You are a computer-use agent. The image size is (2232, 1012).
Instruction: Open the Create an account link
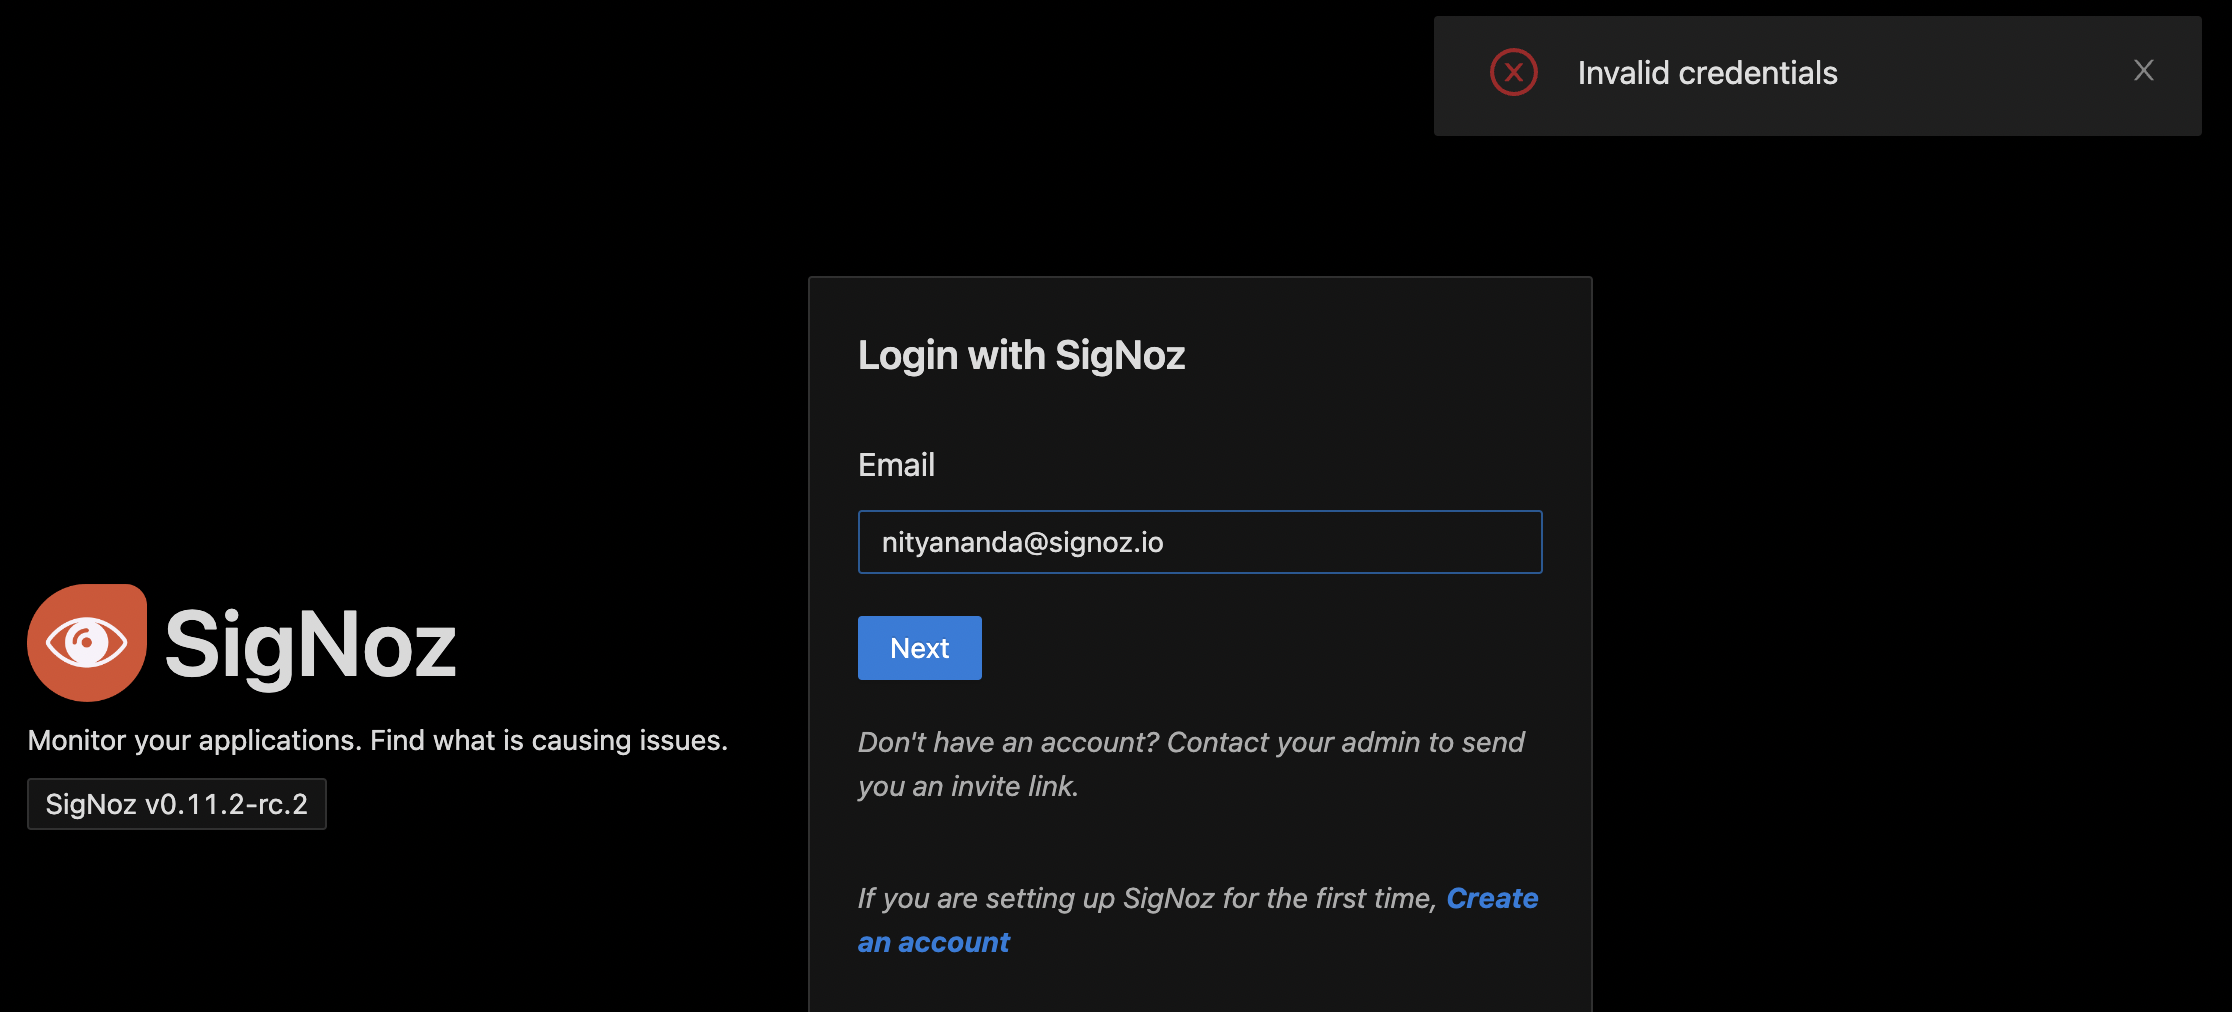1492,898
